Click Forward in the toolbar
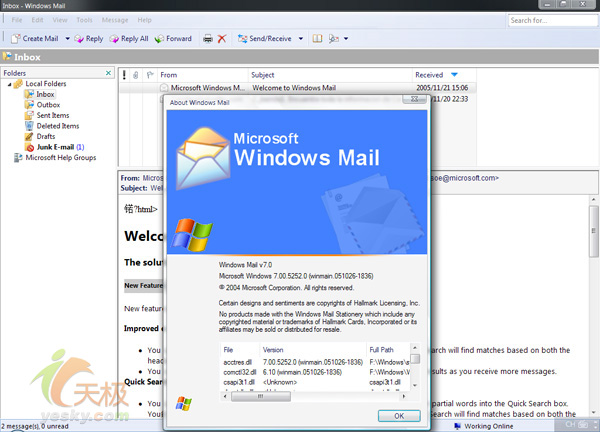Image resolution: width=600 pixels, height=432 pixels. tap(173, 39)
